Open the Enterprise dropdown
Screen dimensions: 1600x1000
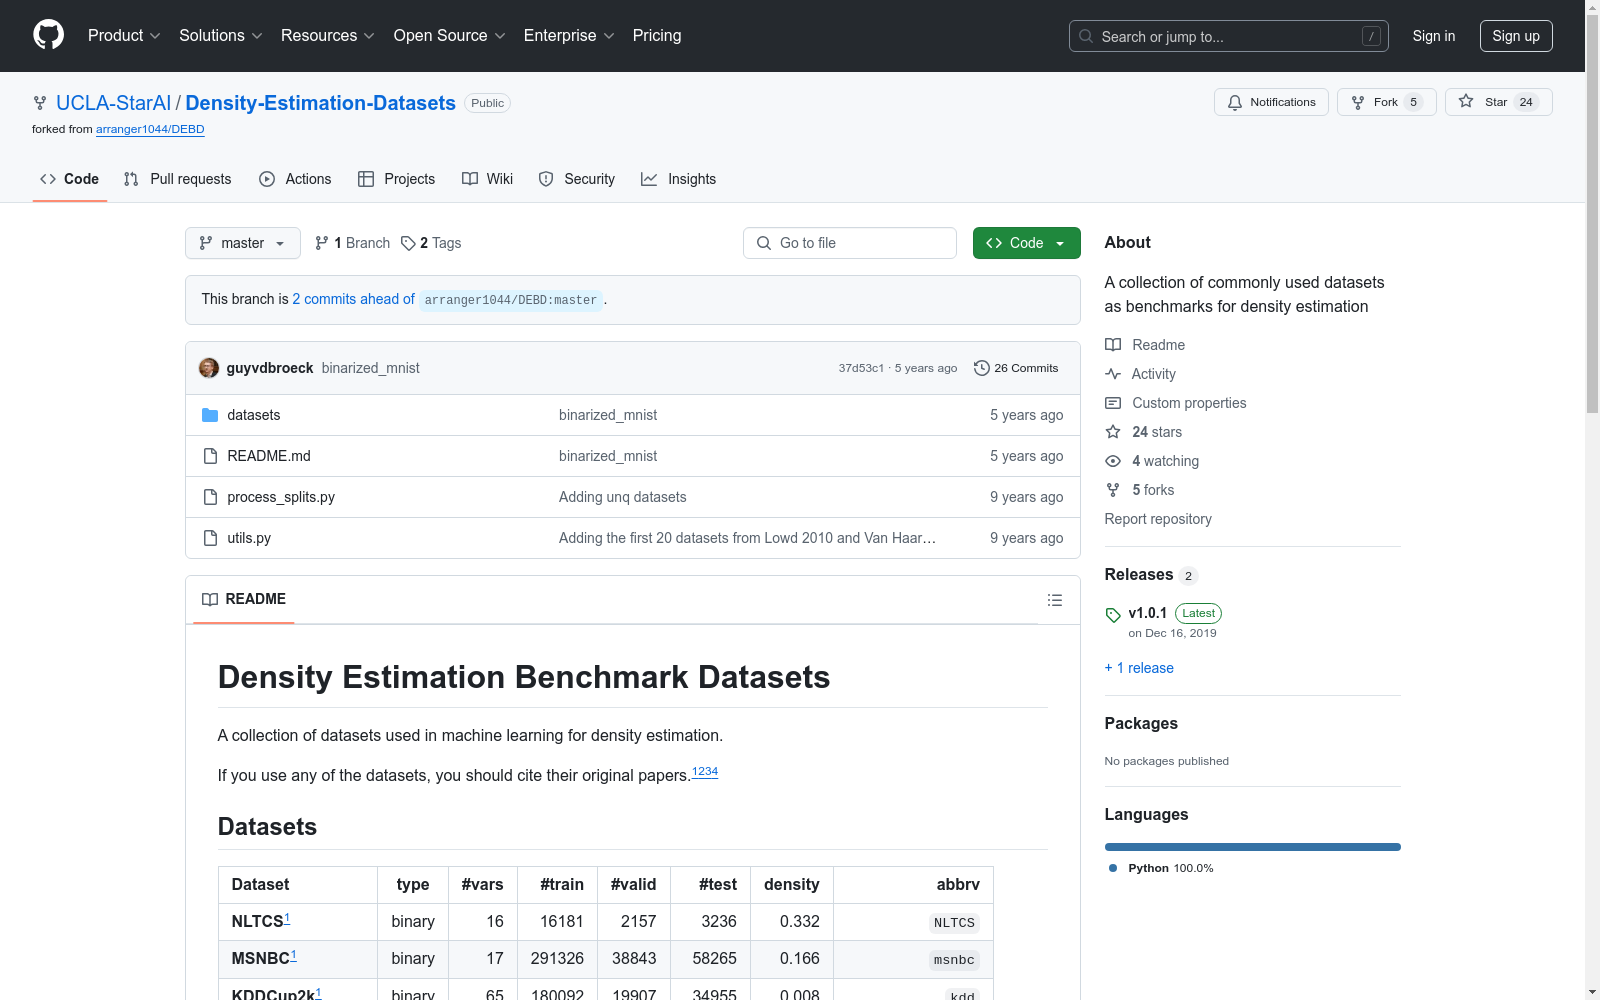569,36
